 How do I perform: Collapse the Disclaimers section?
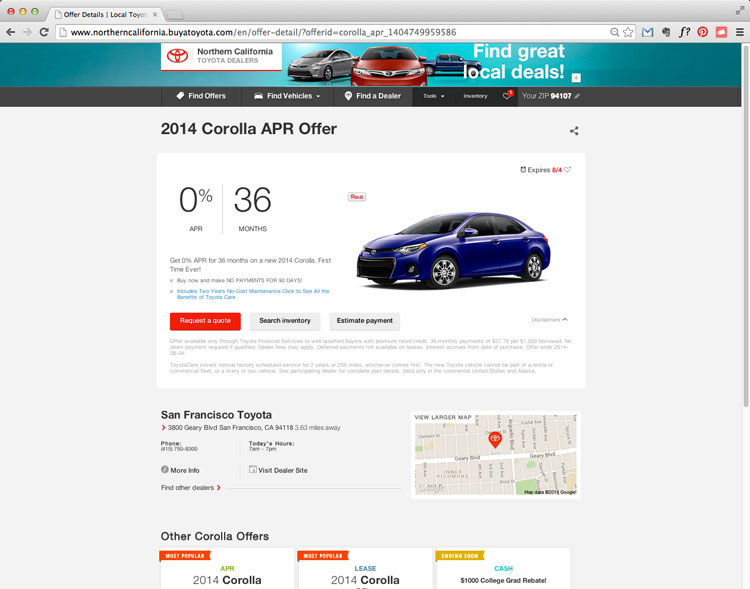[550, 320]
